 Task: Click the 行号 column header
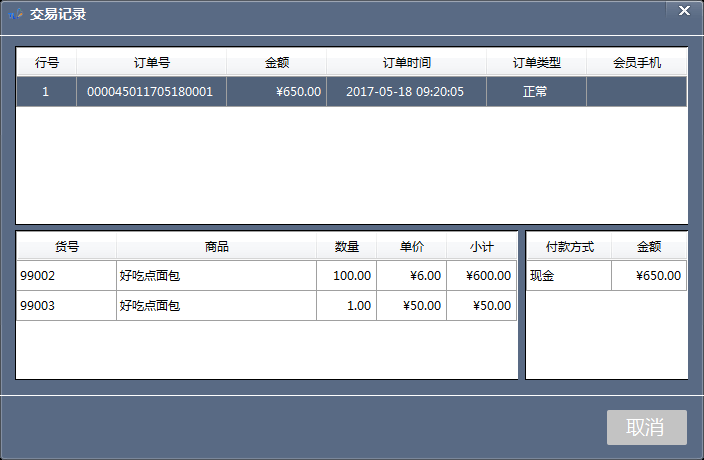coord(46,62)
